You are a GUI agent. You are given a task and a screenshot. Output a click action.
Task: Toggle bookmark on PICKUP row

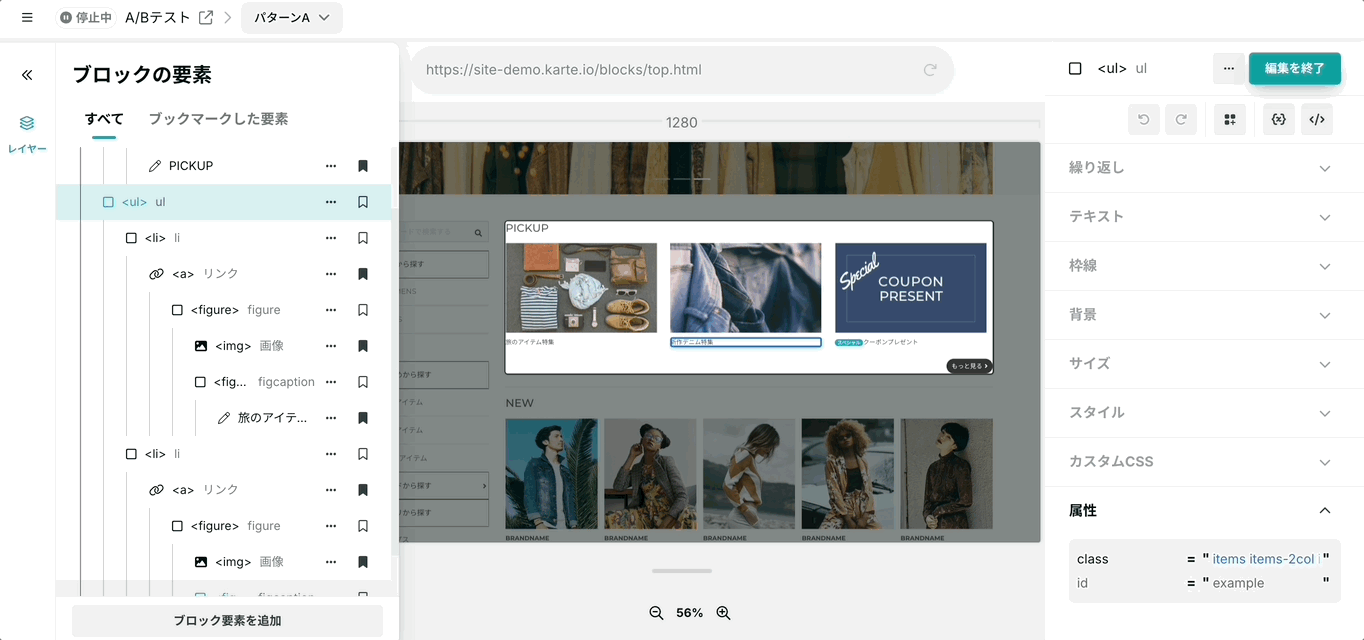pos(363,166)
